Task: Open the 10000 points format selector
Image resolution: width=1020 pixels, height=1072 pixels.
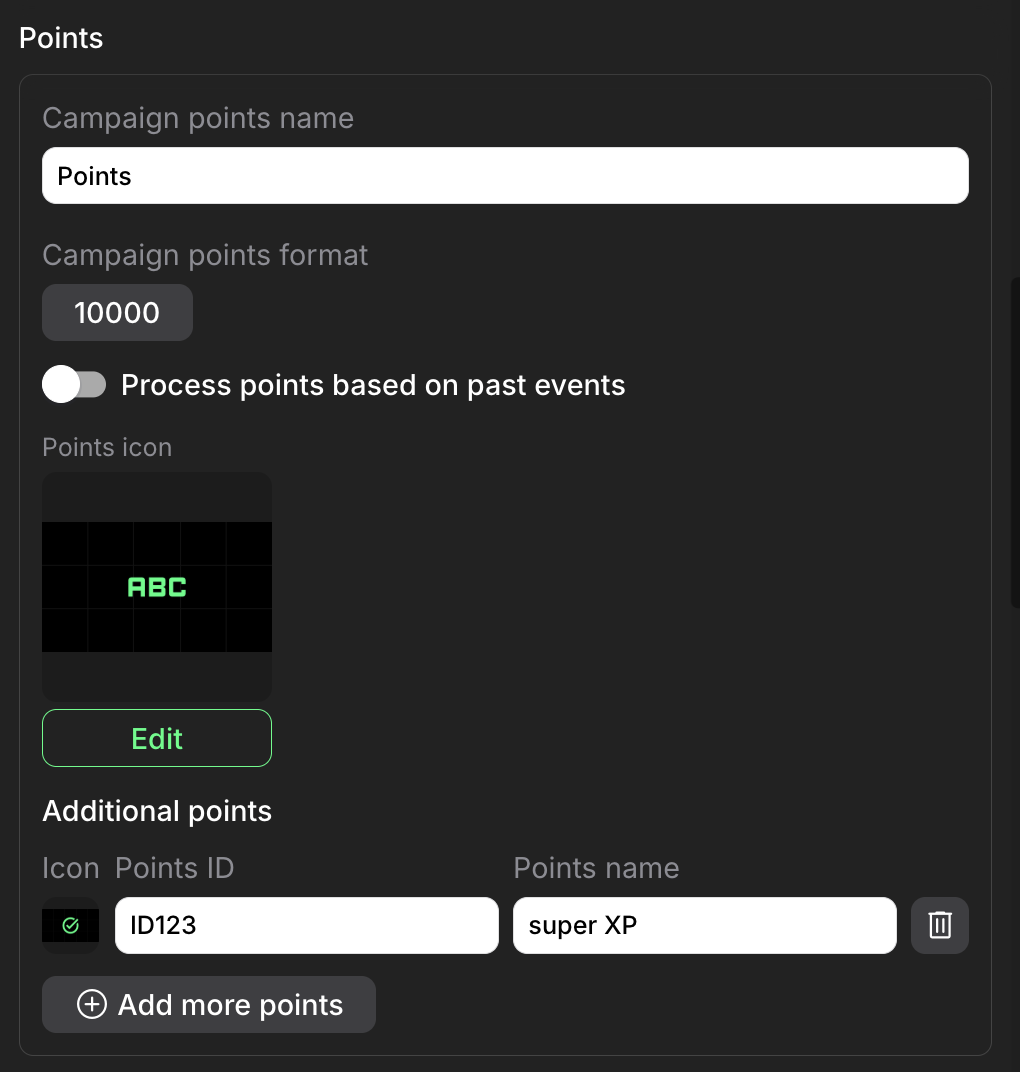Action: (x=117, y=313)
